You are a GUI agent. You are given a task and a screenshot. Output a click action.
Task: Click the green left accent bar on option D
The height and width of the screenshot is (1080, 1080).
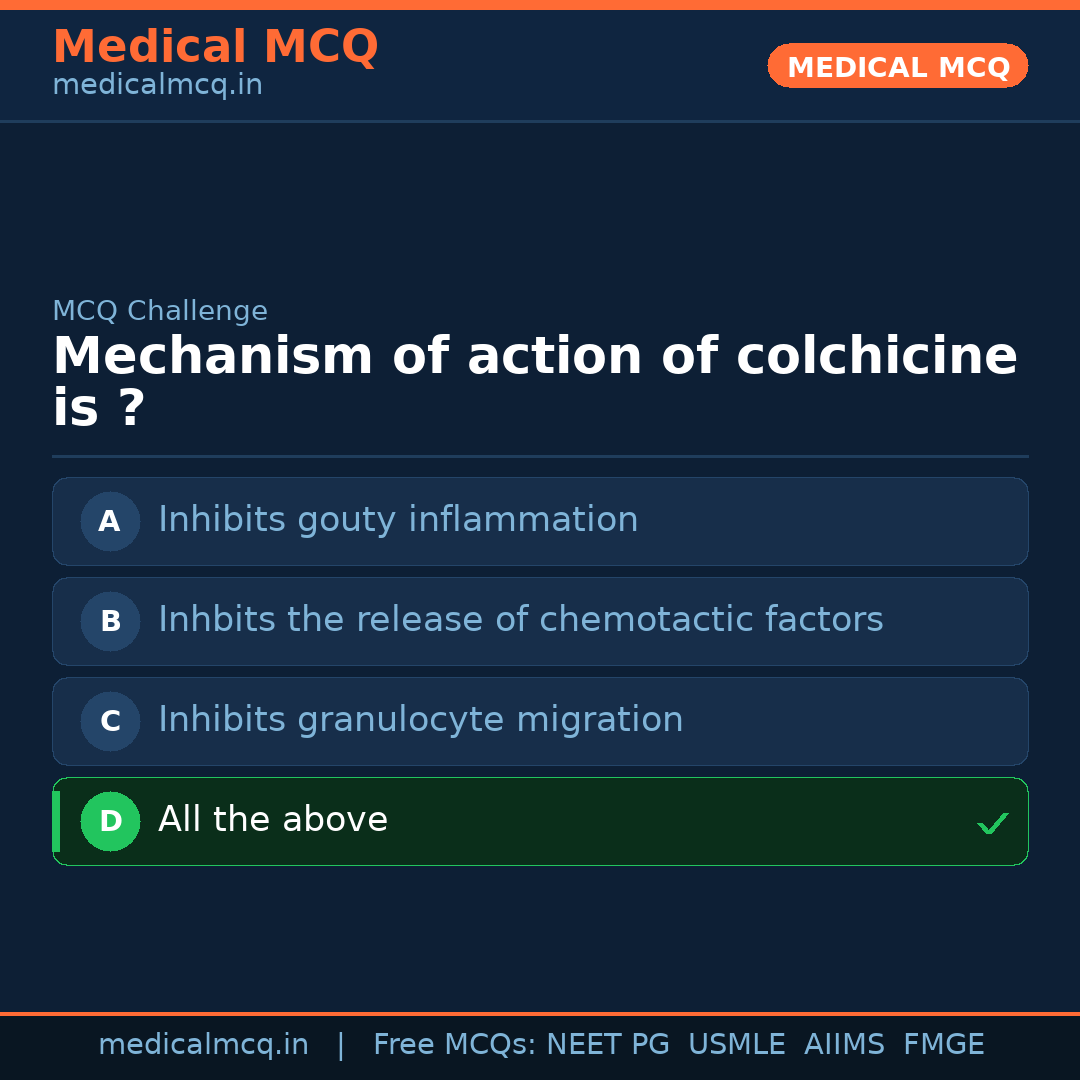pos(55,821)
